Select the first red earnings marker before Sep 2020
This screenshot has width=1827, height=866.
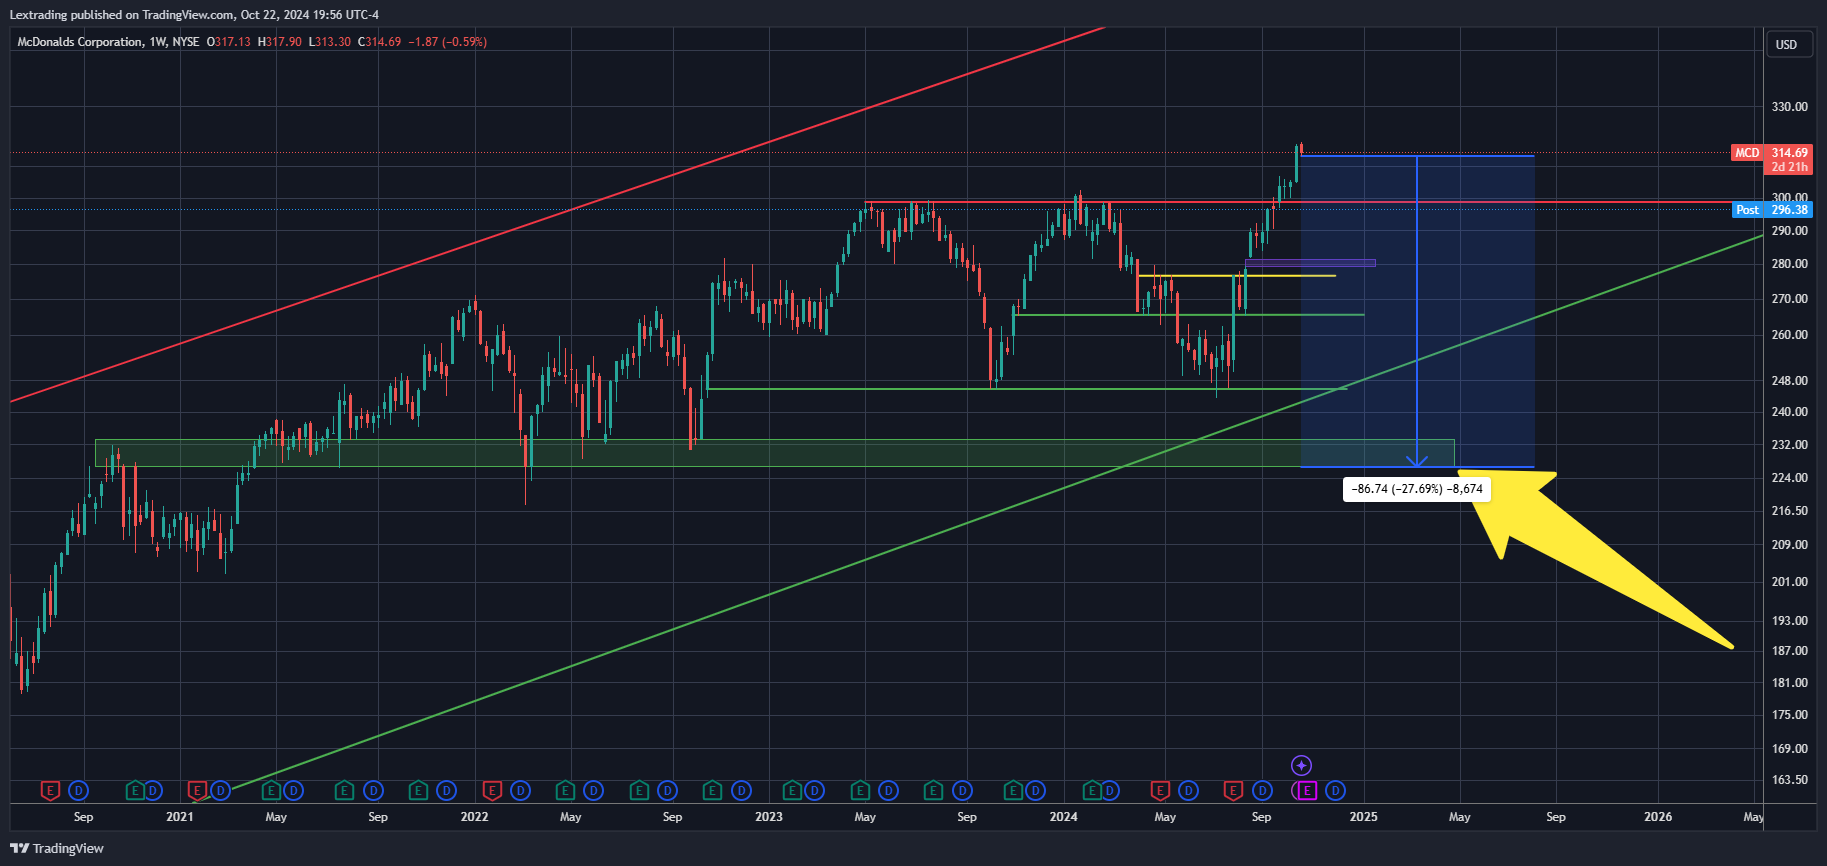coord(50,791)
